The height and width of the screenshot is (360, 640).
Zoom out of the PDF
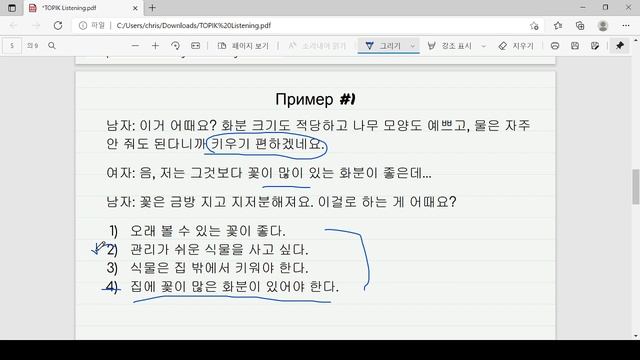click(x=136, y=46)
